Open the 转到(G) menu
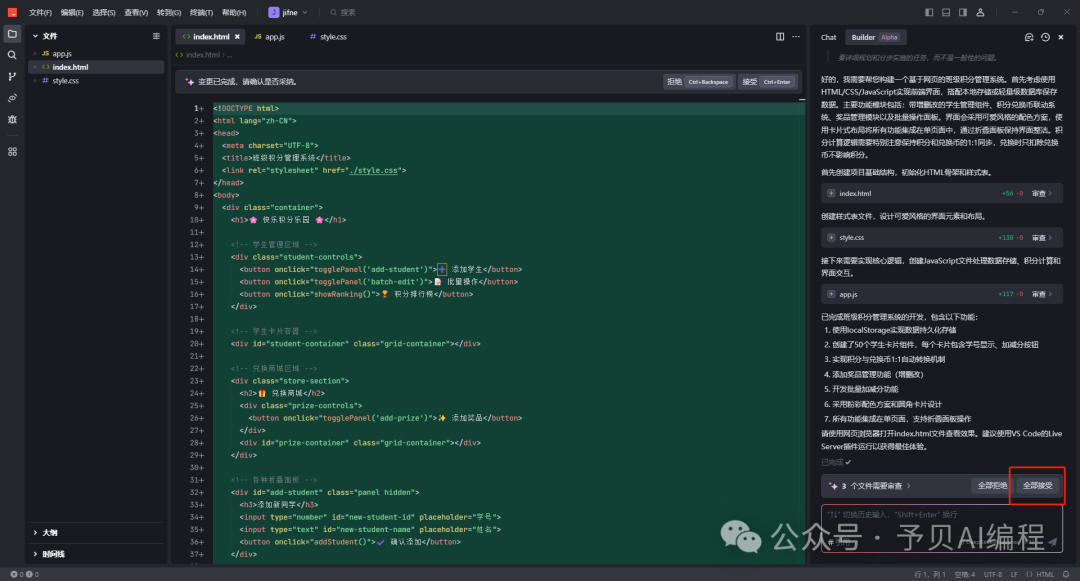 pos(169,12)
